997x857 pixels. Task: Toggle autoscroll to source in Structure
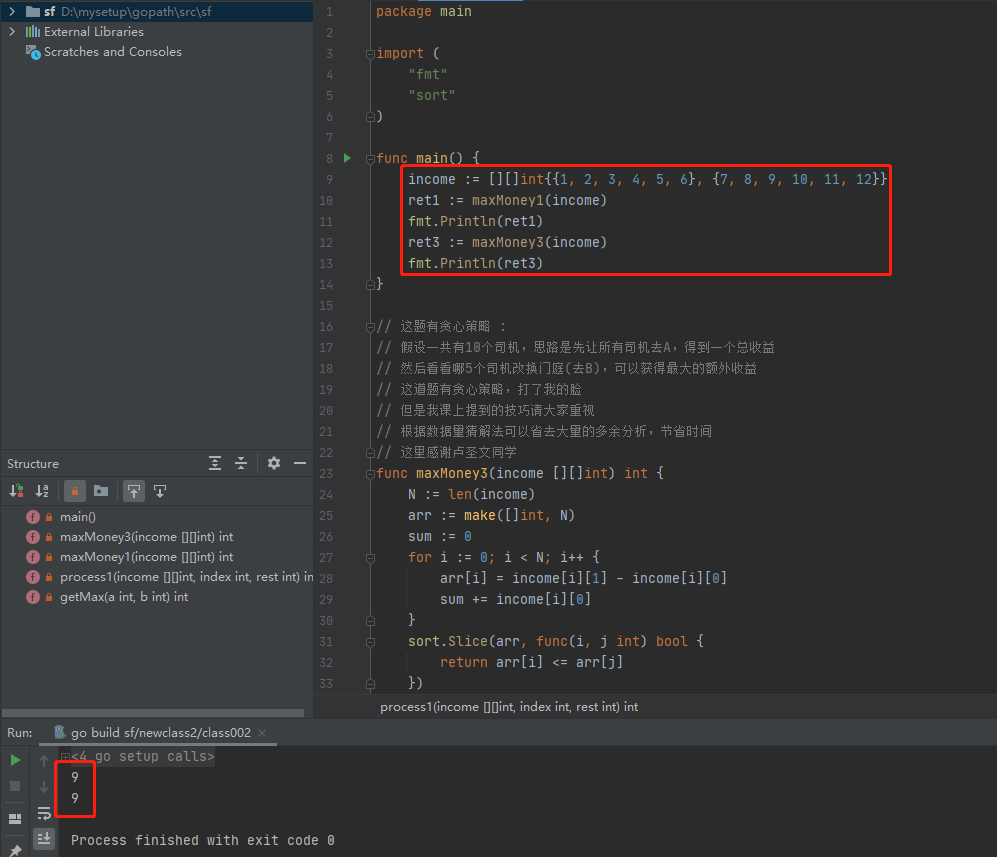coord(134,491)
